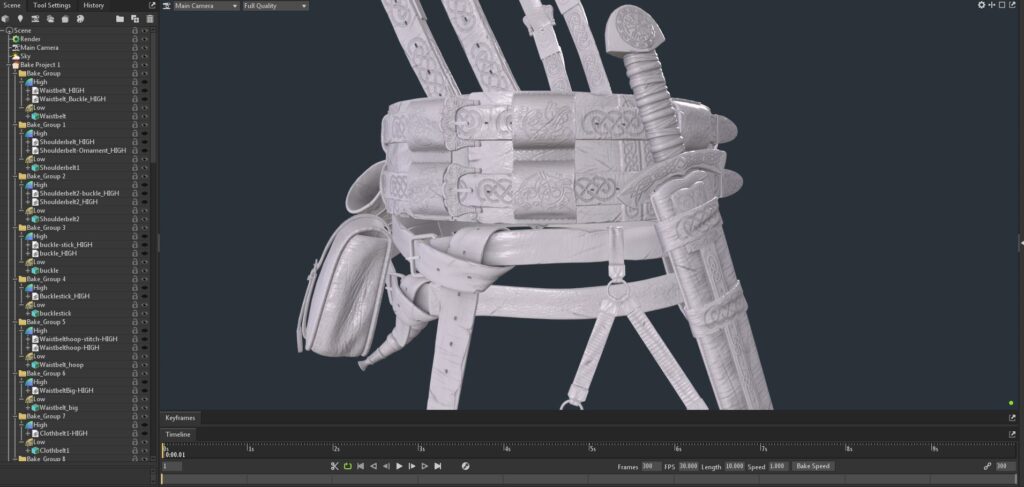Click the timeline link icon
Viewport: 1024px width, 487px height.
(987, 466)
